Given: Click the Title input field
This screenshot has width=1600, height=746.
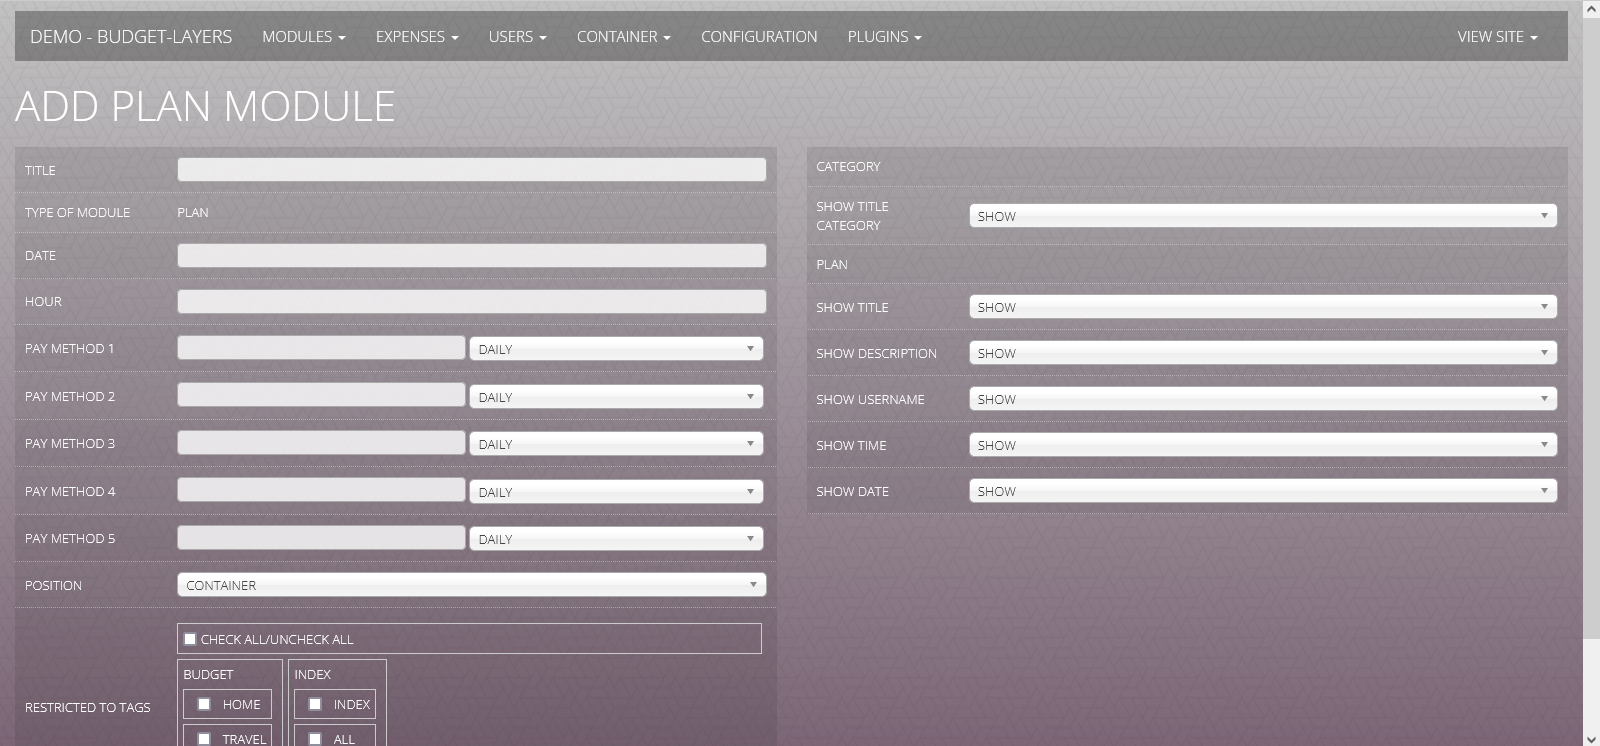Looking at the screenshot, I should (471, 170).
